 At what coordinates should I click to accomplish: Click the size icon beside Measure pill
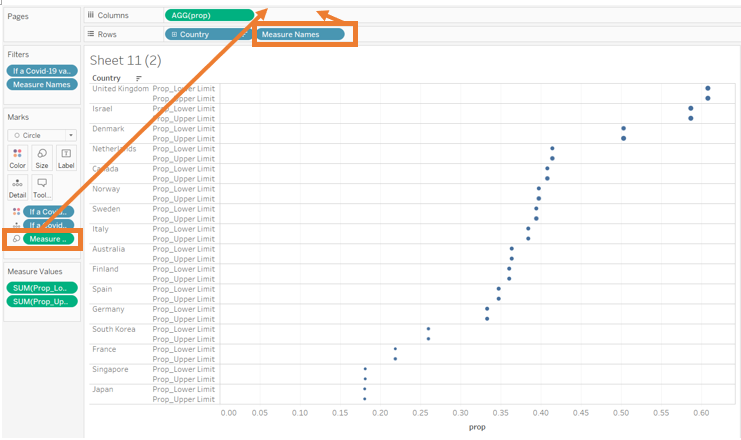click(x=17, y=239)
